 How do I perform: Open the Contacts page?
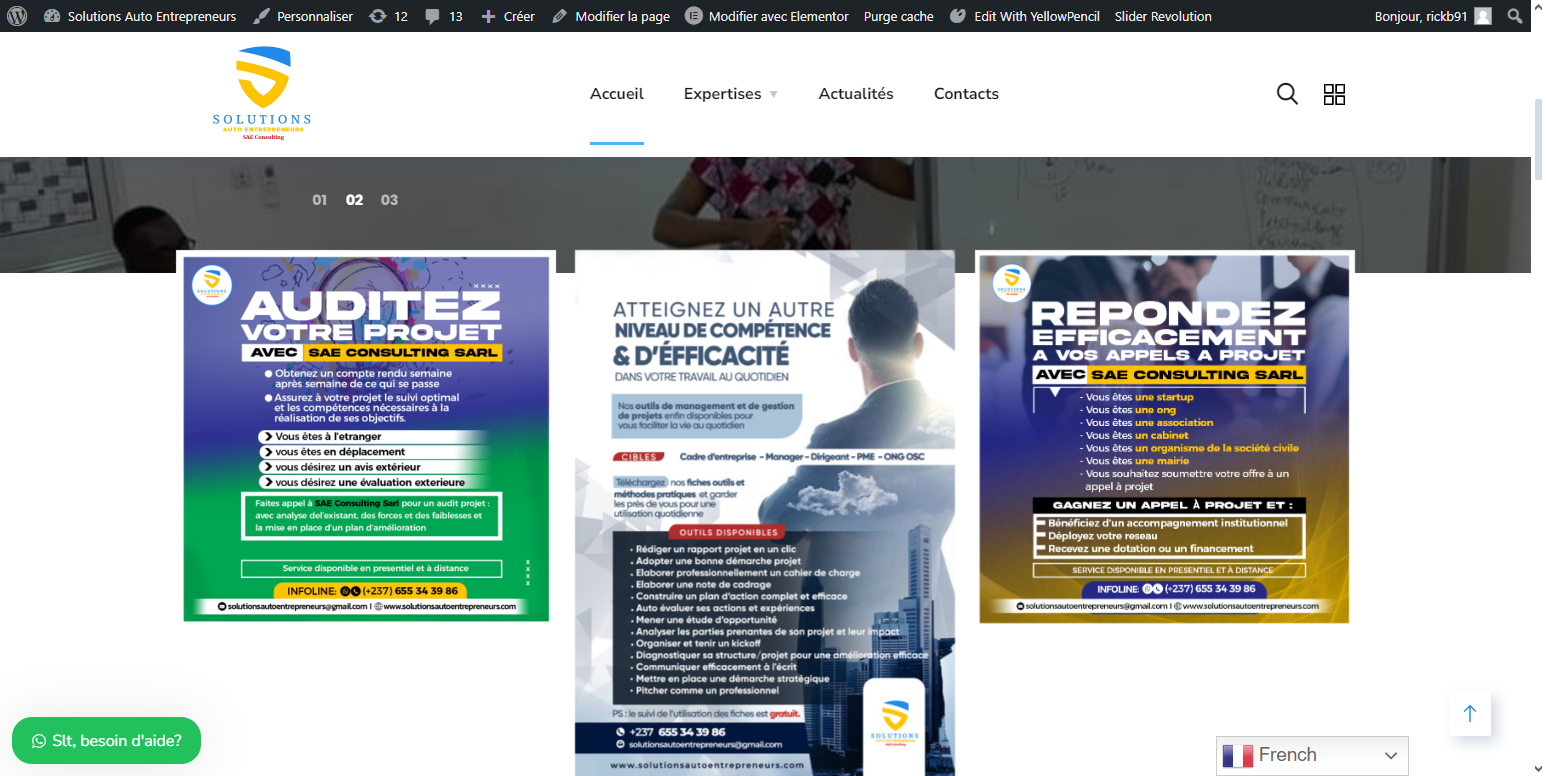pyautogui.click(x=966, y=94)
